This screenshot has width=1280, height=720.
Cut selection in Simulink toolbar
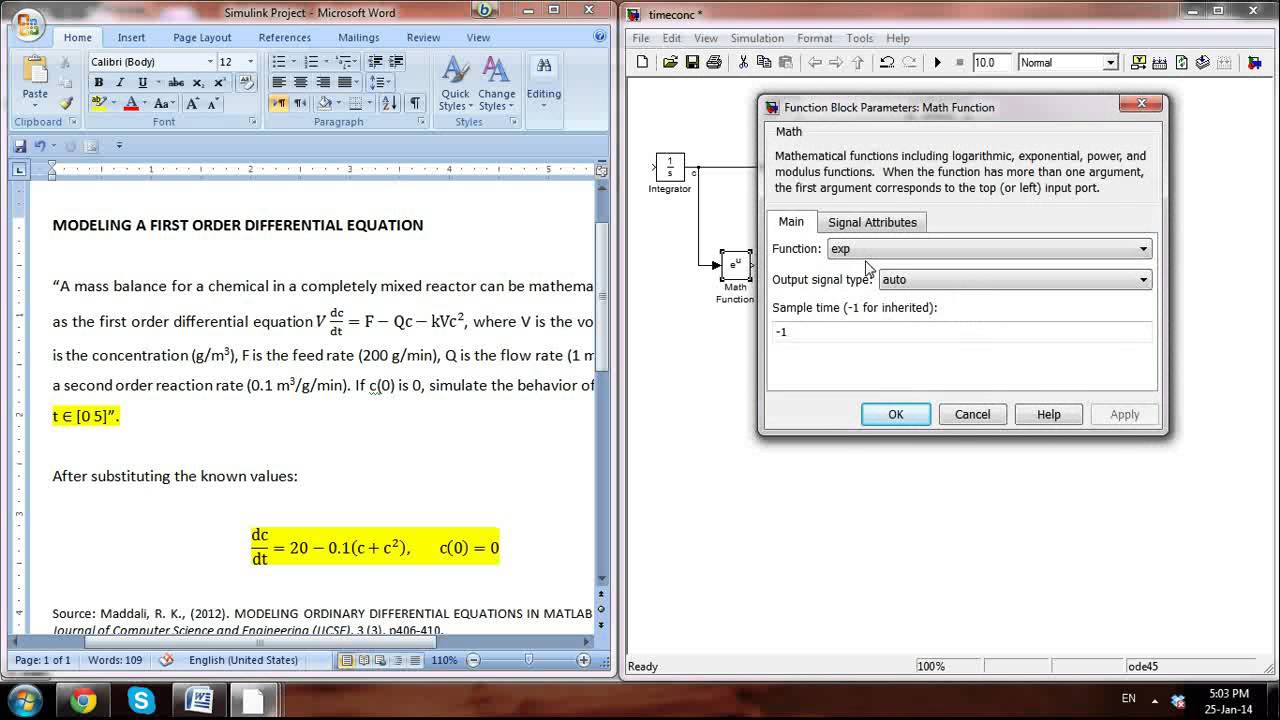pos(743,62)
